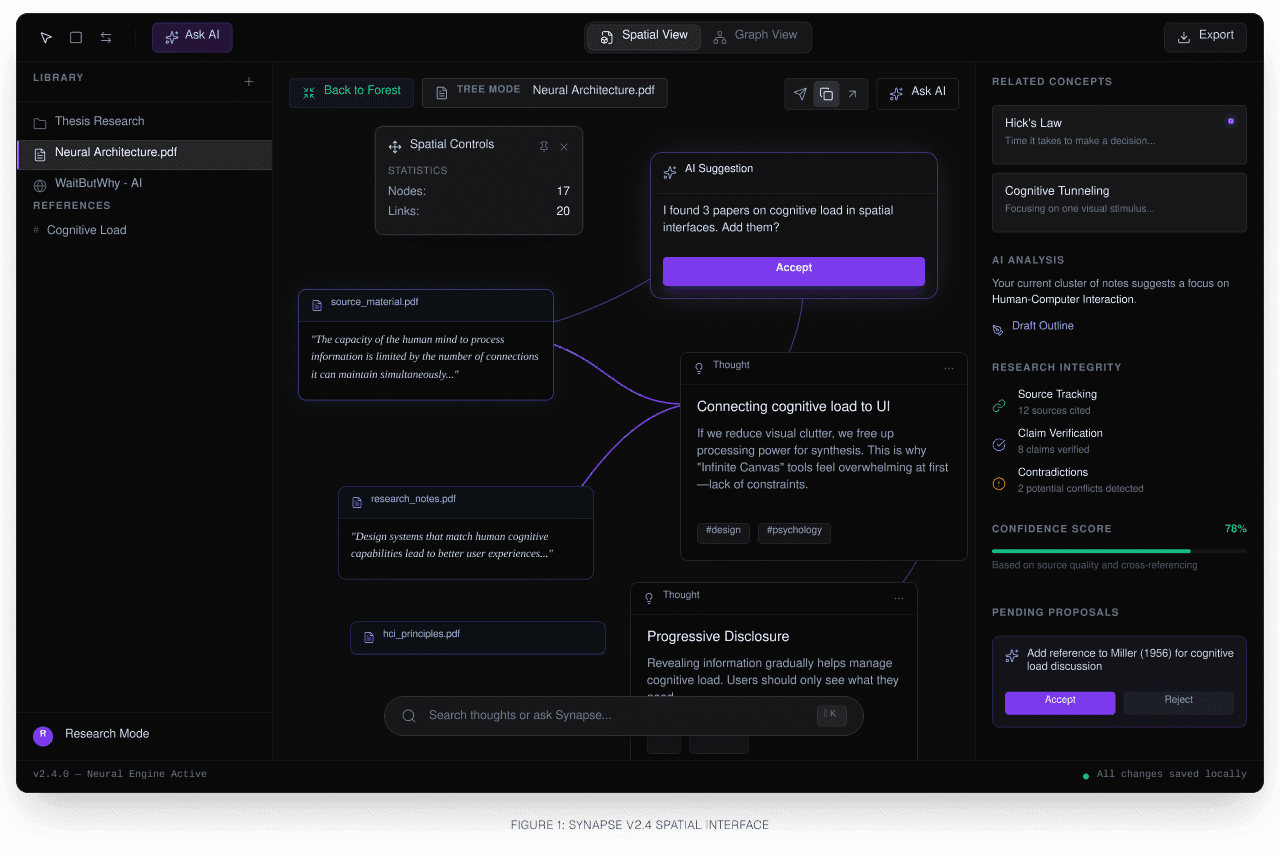Expand the Thesis Research folder
1280x856 pixels.
[x=99, y=122]
